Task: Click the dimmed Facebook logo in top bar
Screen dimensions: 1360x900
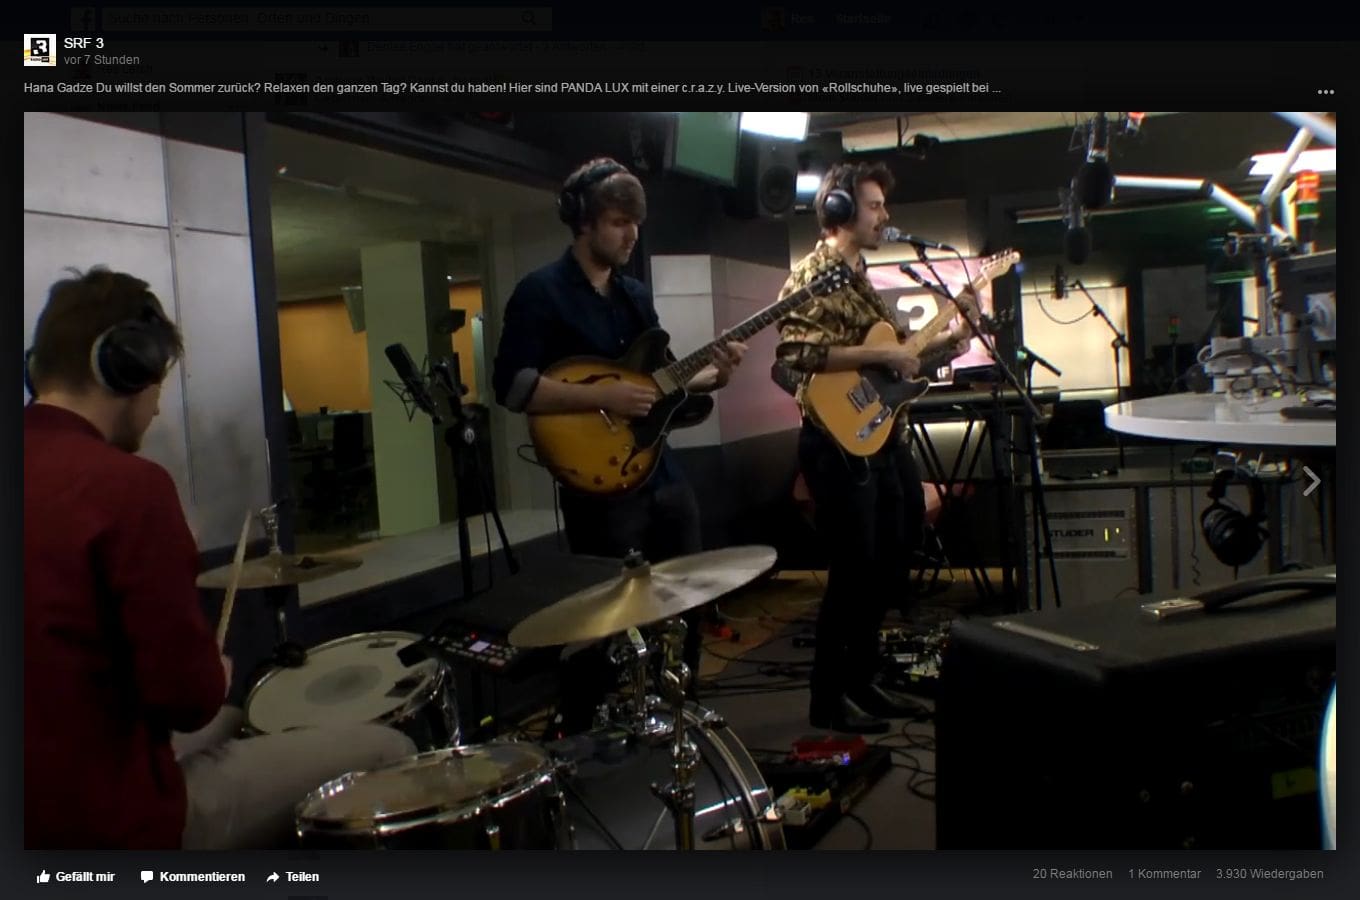Action: pos(84,18)
